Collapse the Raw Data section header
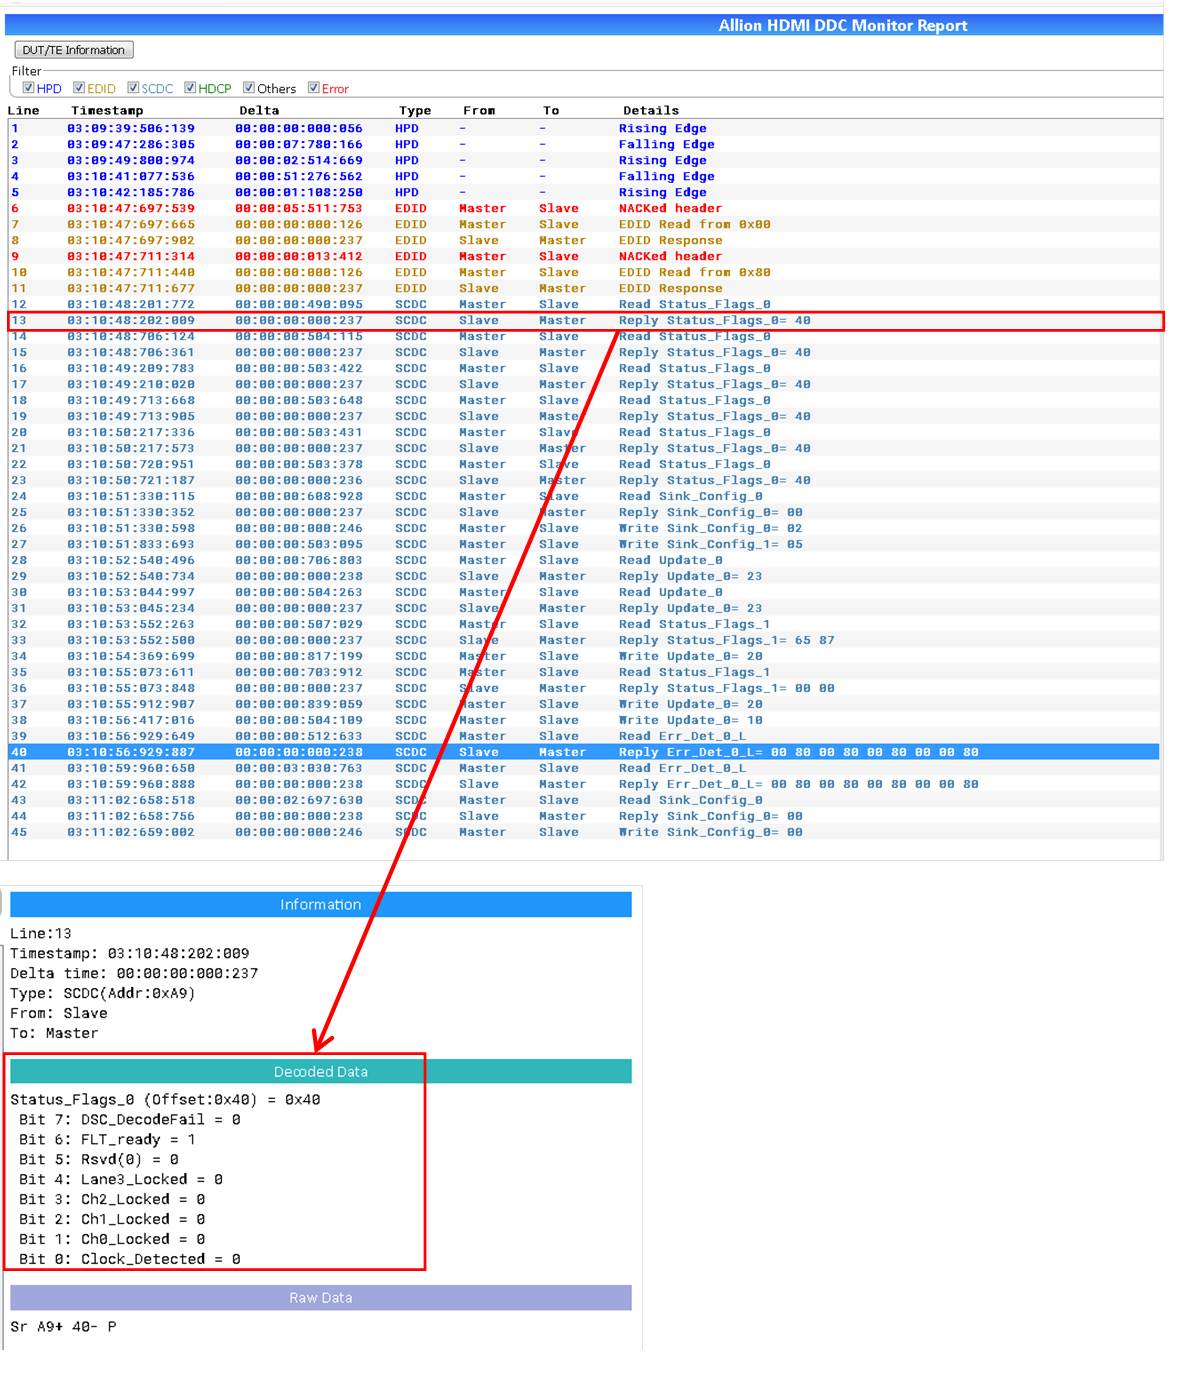Image resolution: width=1177 pixels, height=1376 pixels. click(x=320, y=1297)
